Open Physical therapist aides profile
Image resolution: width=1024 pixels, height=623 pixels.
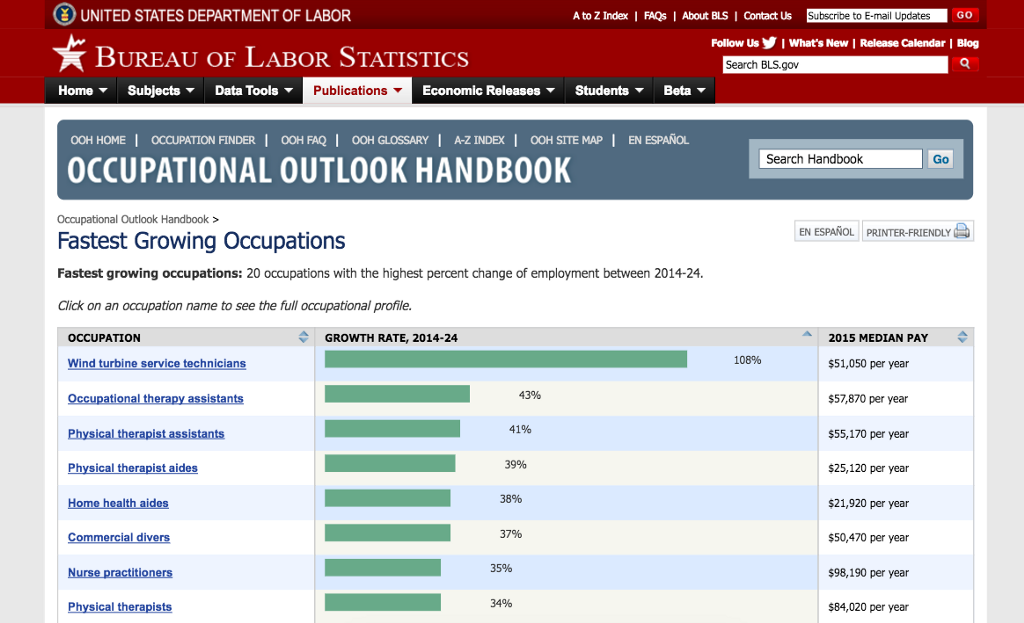(x=133, y=468)
